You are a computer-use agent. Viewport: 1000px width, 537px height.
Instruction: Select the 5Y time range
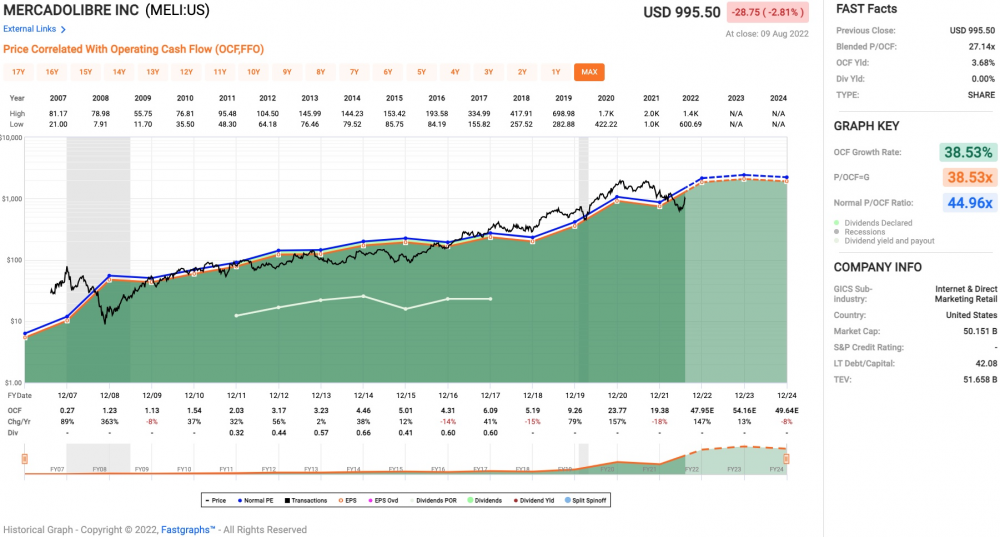pyautogui.click(x=421, y=72)
